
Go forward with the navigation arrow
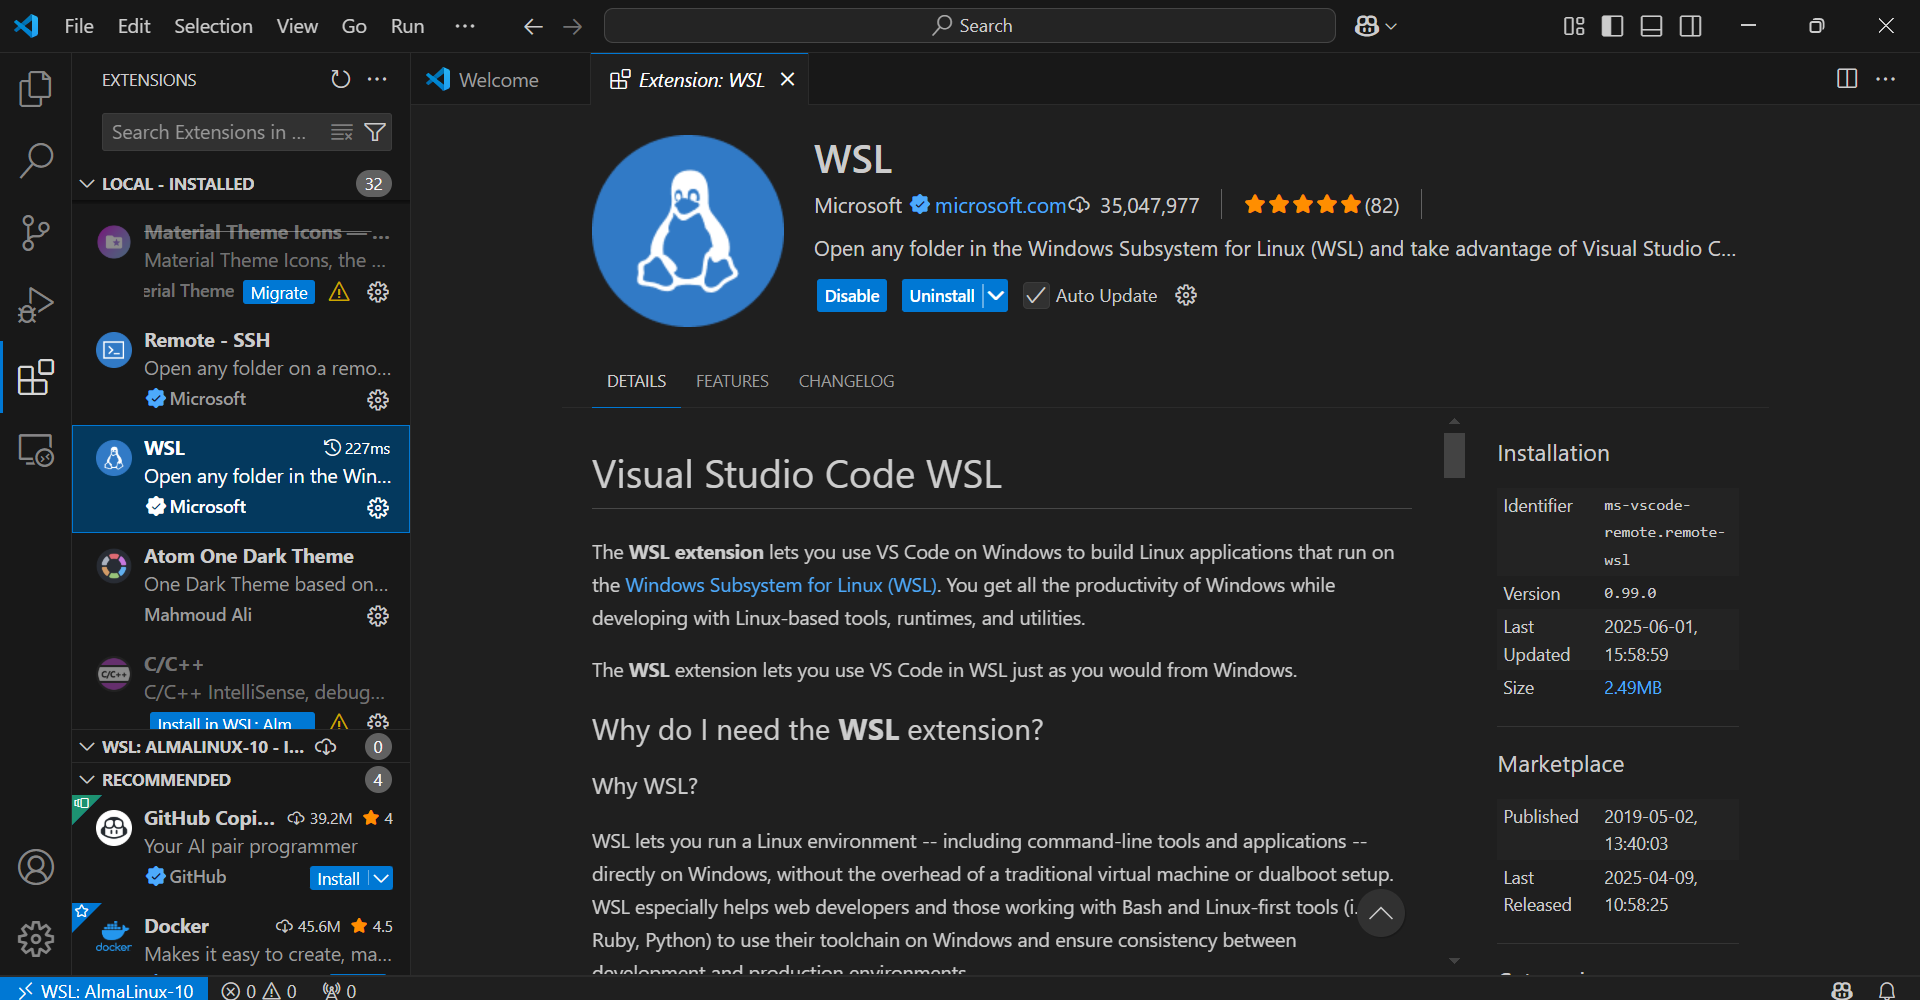pos(573,26)
